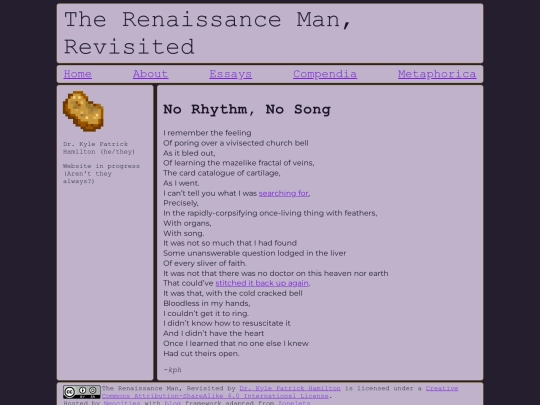Click the sidebar text 'Website in progress'
The image size is (540, 405).
(101, 166)
